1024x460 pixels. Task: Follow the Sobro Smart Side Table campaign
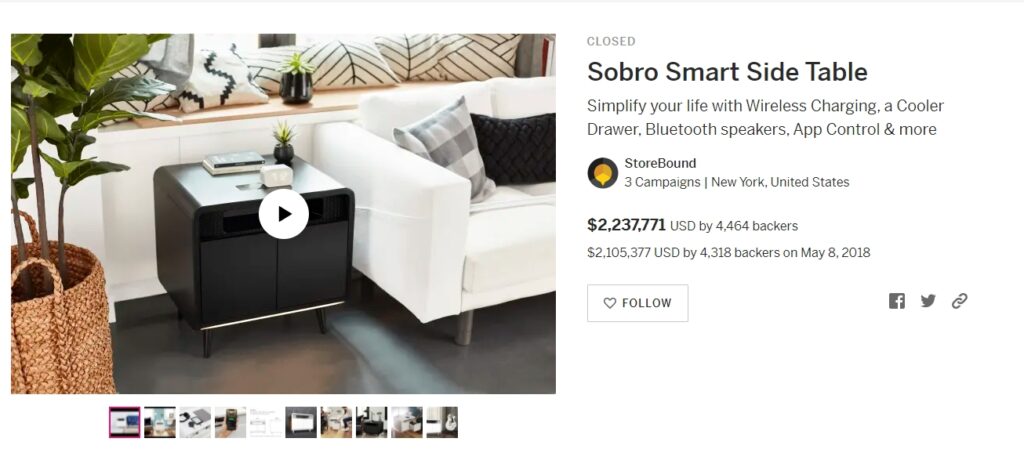(x=637, y=303)
